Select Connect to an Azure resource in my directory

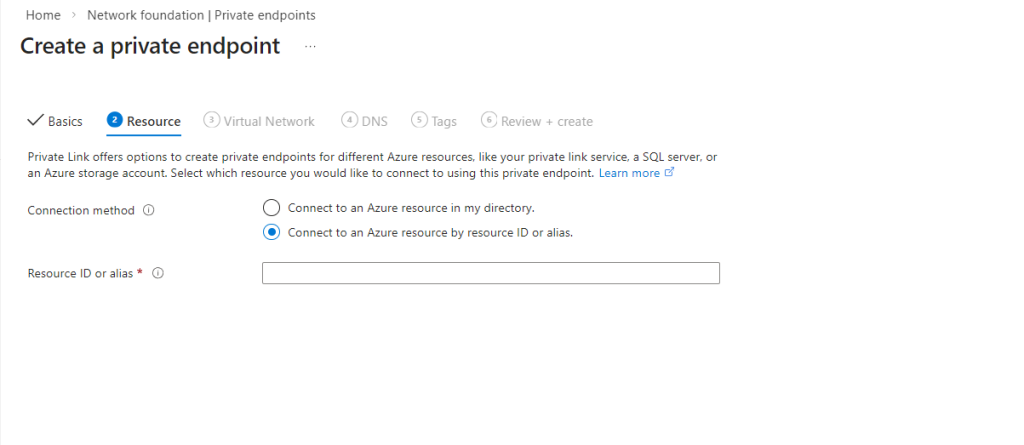271,208
